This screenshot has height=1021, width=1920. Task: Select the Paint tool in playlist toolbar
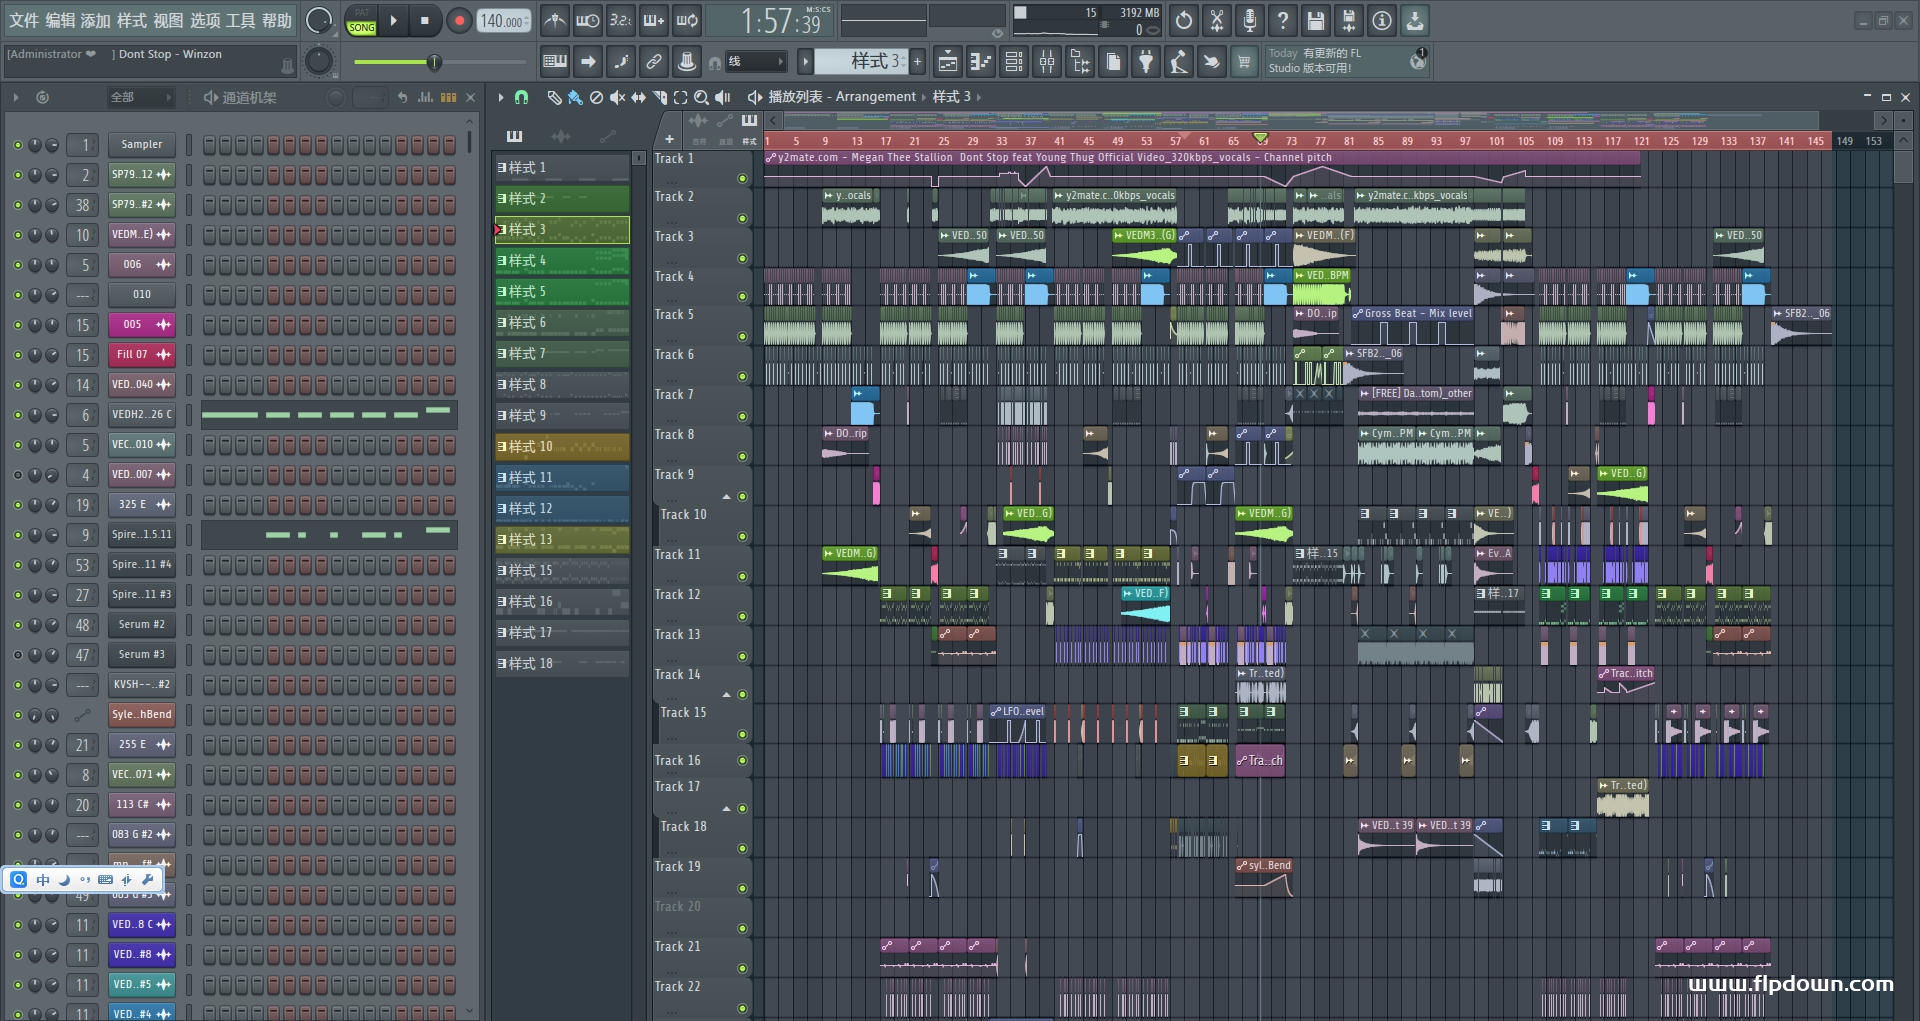coord(575,97)
